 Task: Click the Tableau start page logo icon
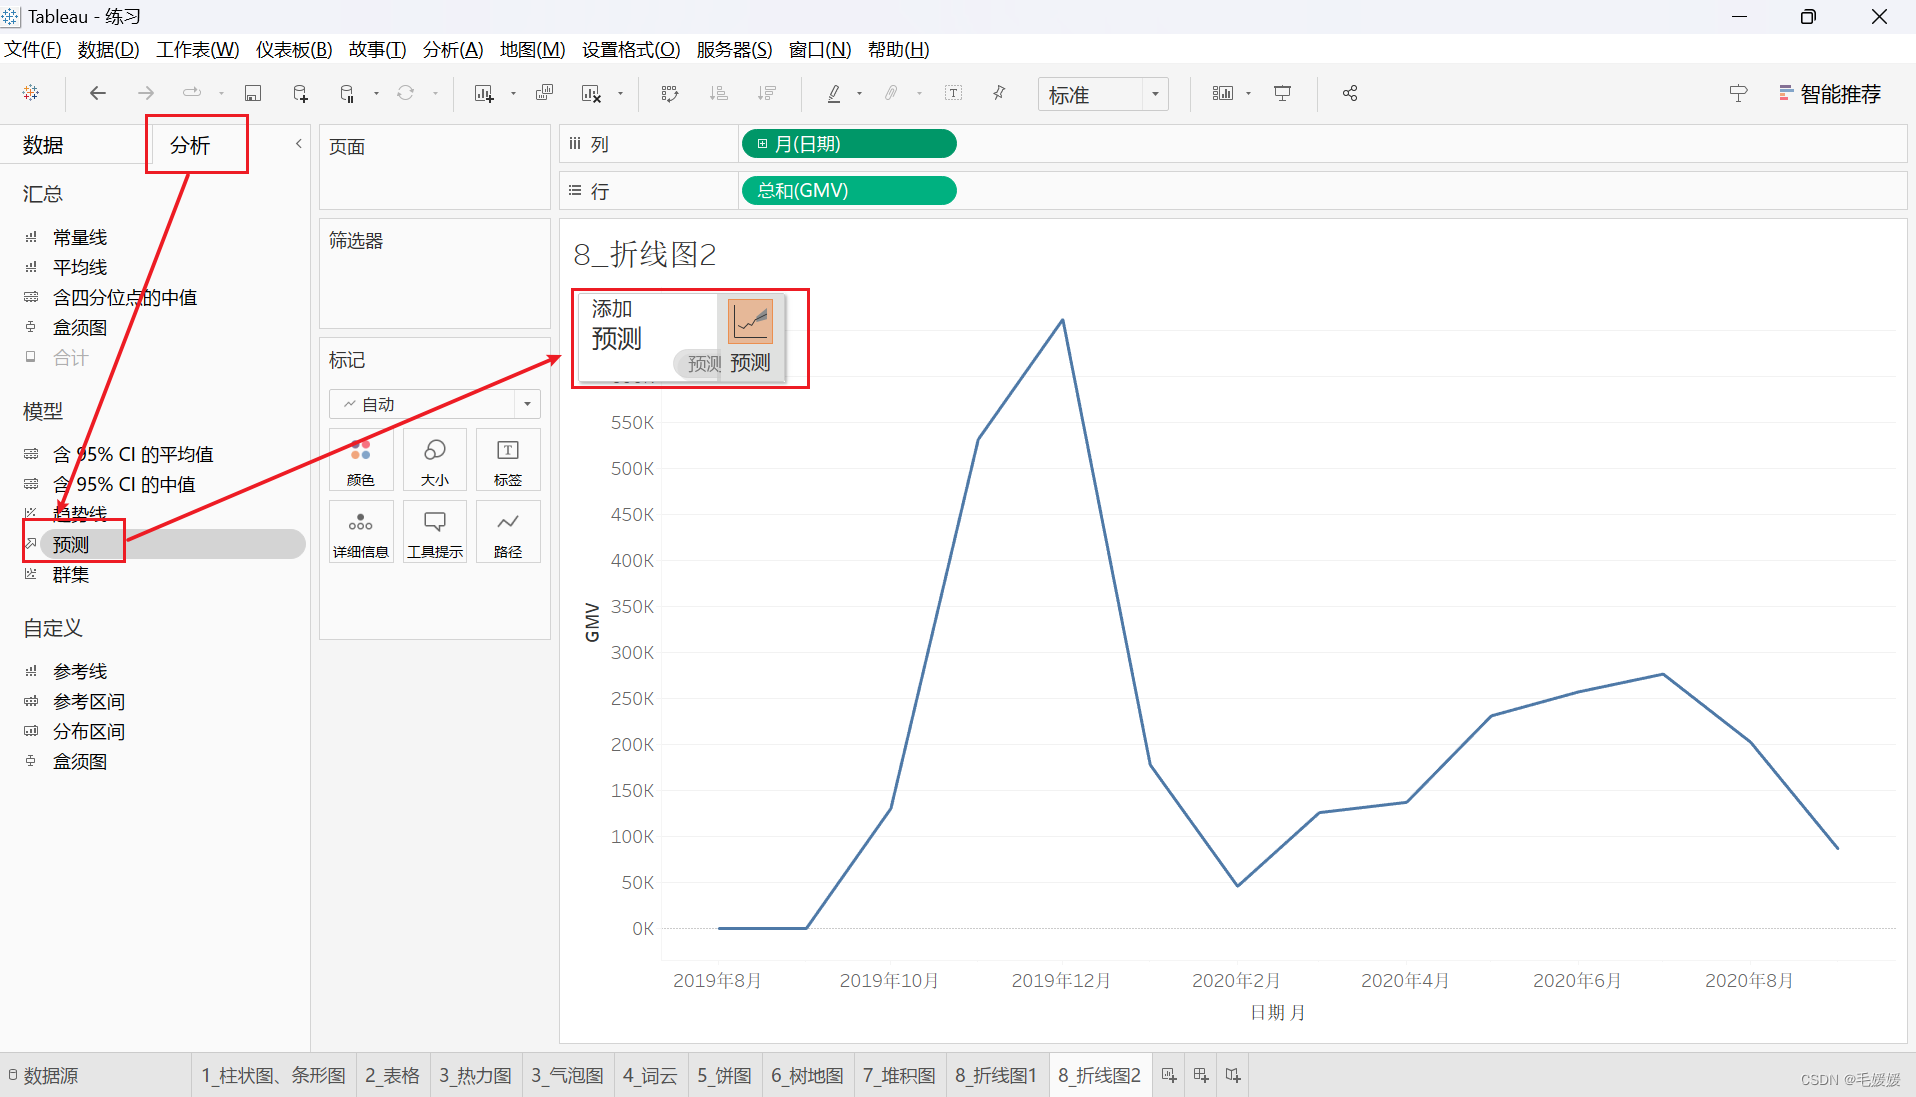(x=31, y=93)
